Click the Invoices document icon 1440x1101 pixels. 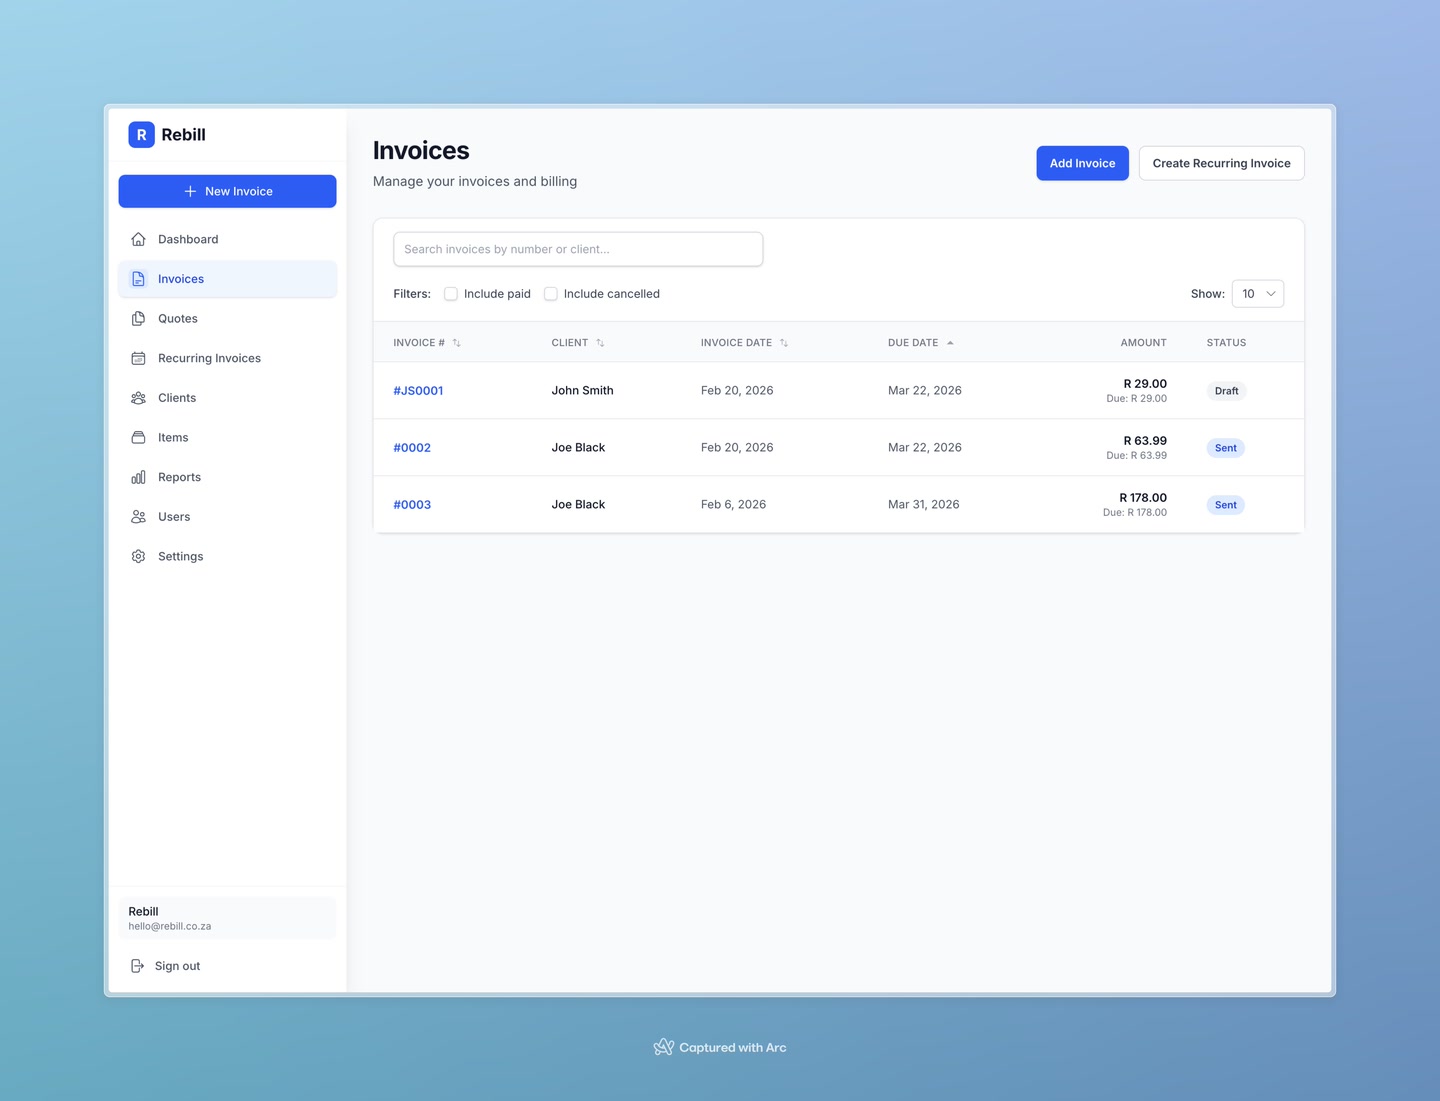138,279
